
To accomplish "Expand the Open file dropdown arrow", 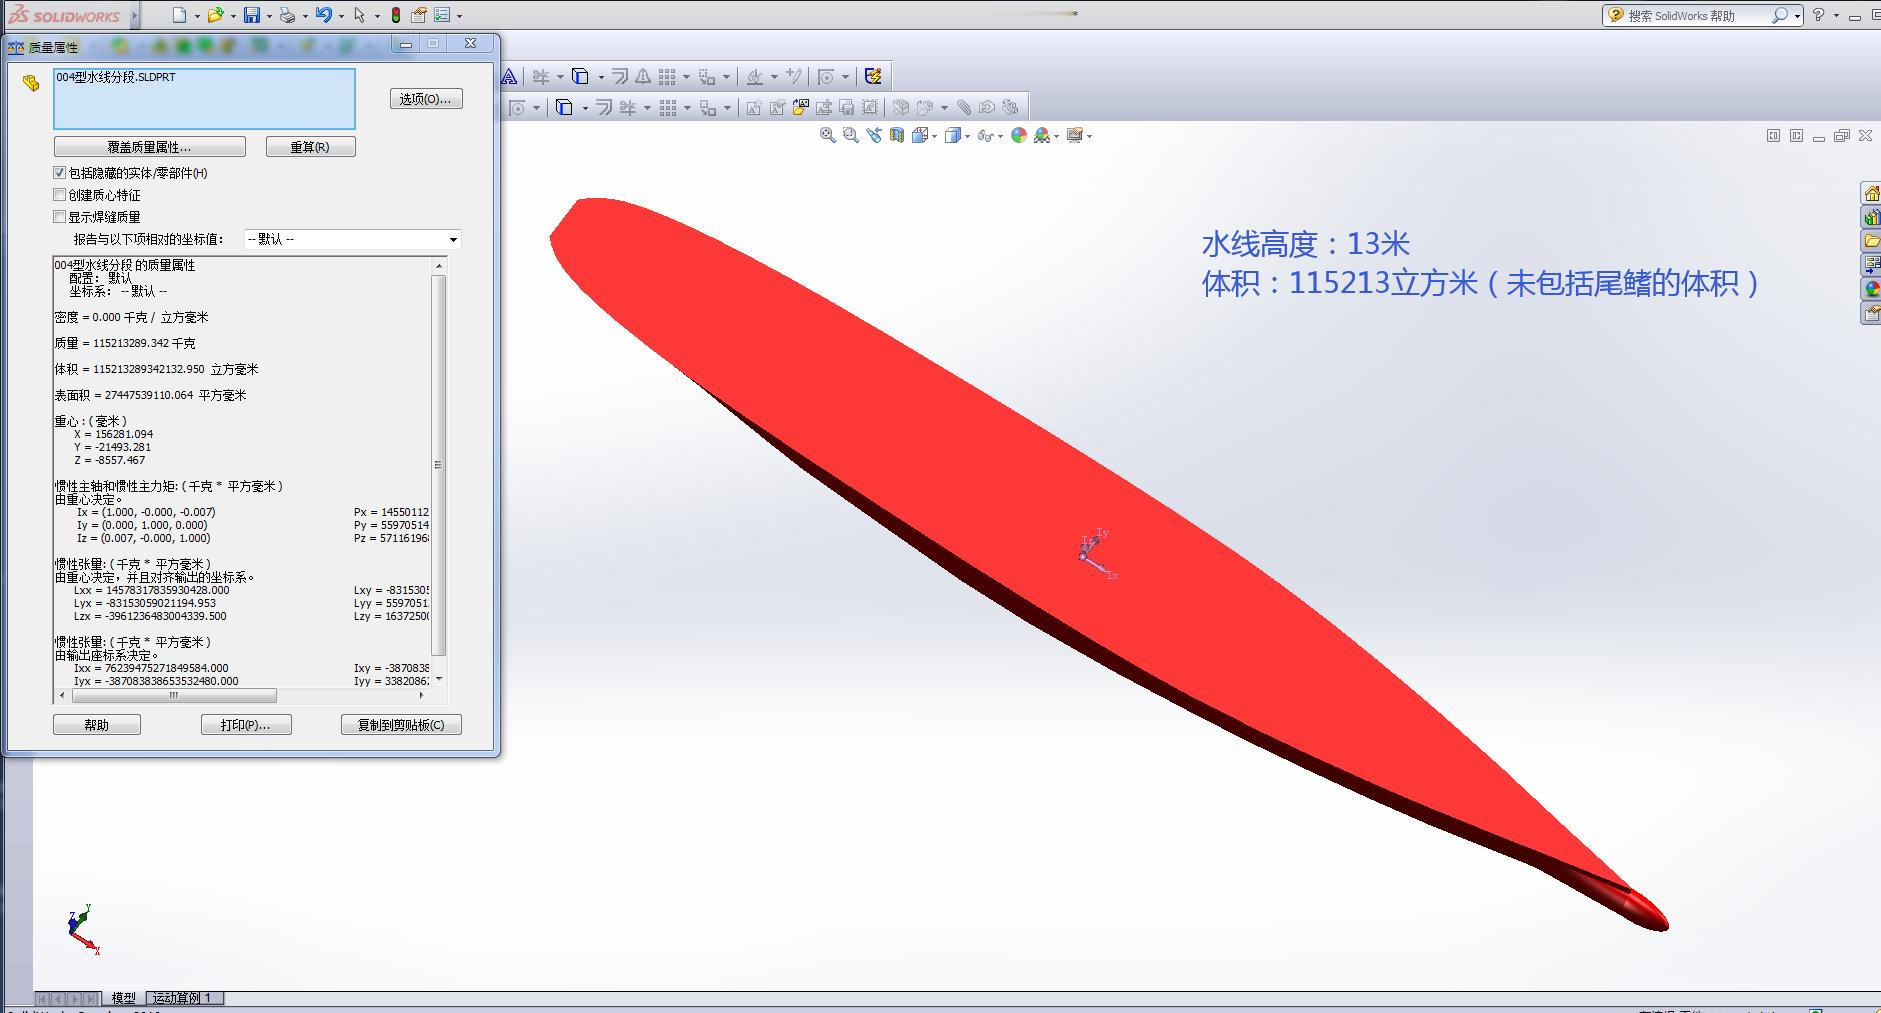I will point(233,16).
